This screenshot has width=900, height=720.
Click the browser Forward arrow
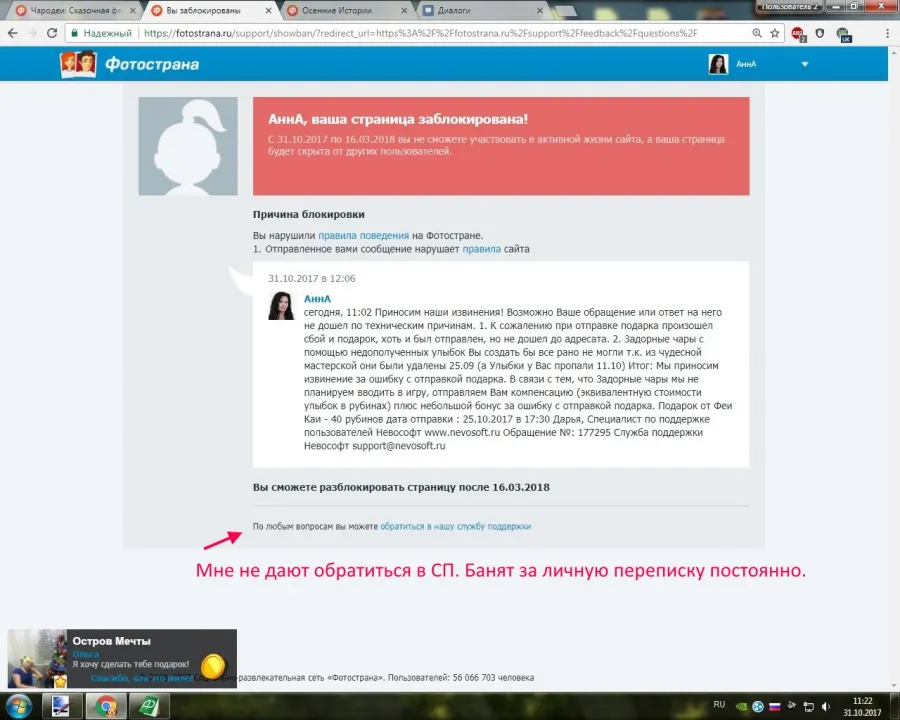33,33
